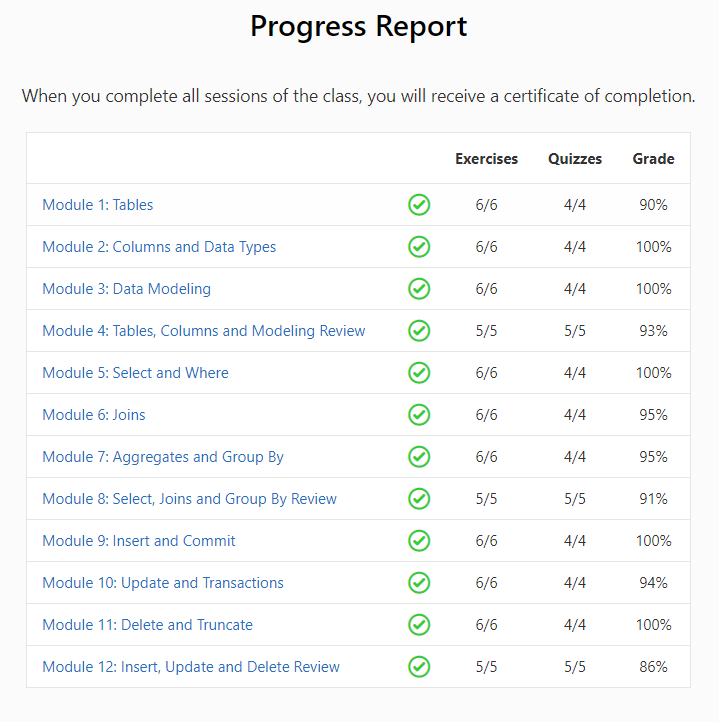Image resolution: width=719 pixels, height=722 pixels.
Task: Click the 86% grade for Module 12
Action: pyautogui.click(x=654, y=667)
